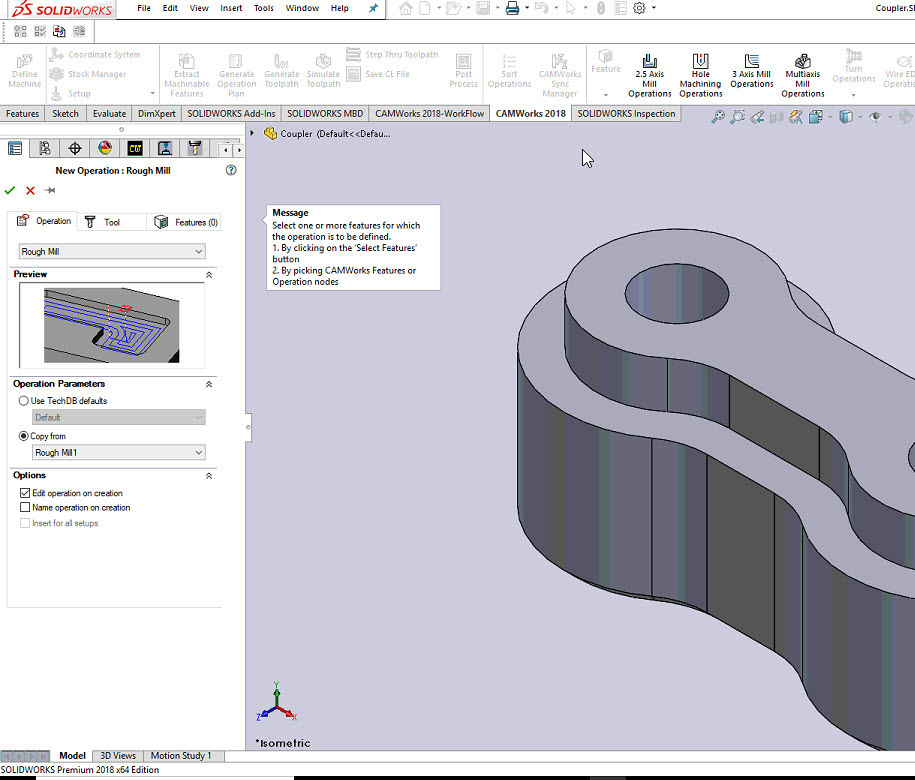Open the Tools menu
Viewport: 915px width, 780px height.
pos(264,8)
